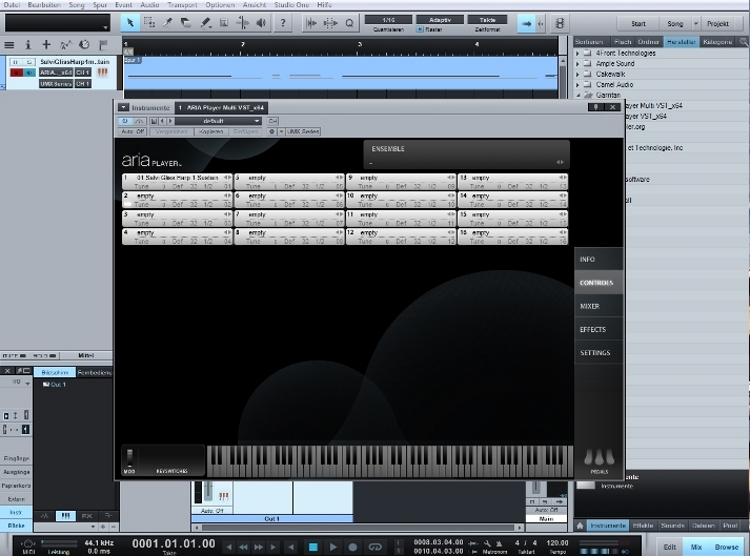Toggle autoscroll arrow button

pyautogui.click(x=526, y=23)
